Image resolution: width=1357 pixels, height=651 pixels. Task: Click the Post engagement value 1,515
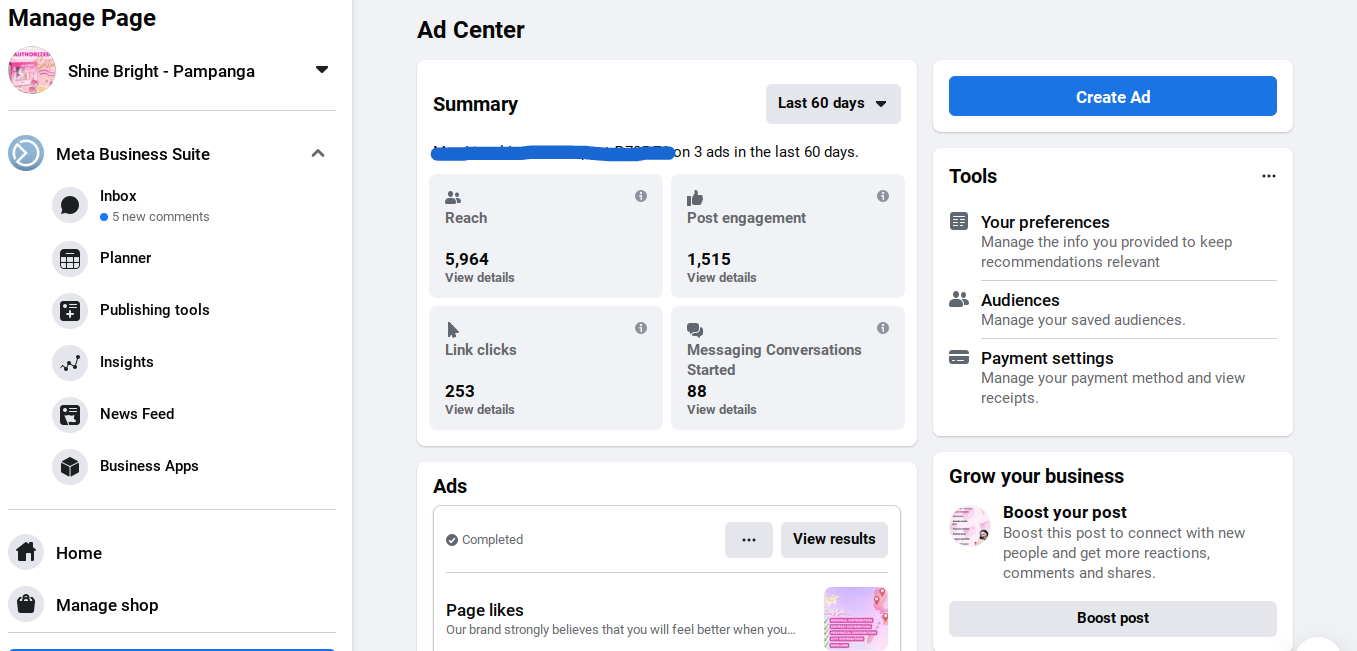pos(709,259)
